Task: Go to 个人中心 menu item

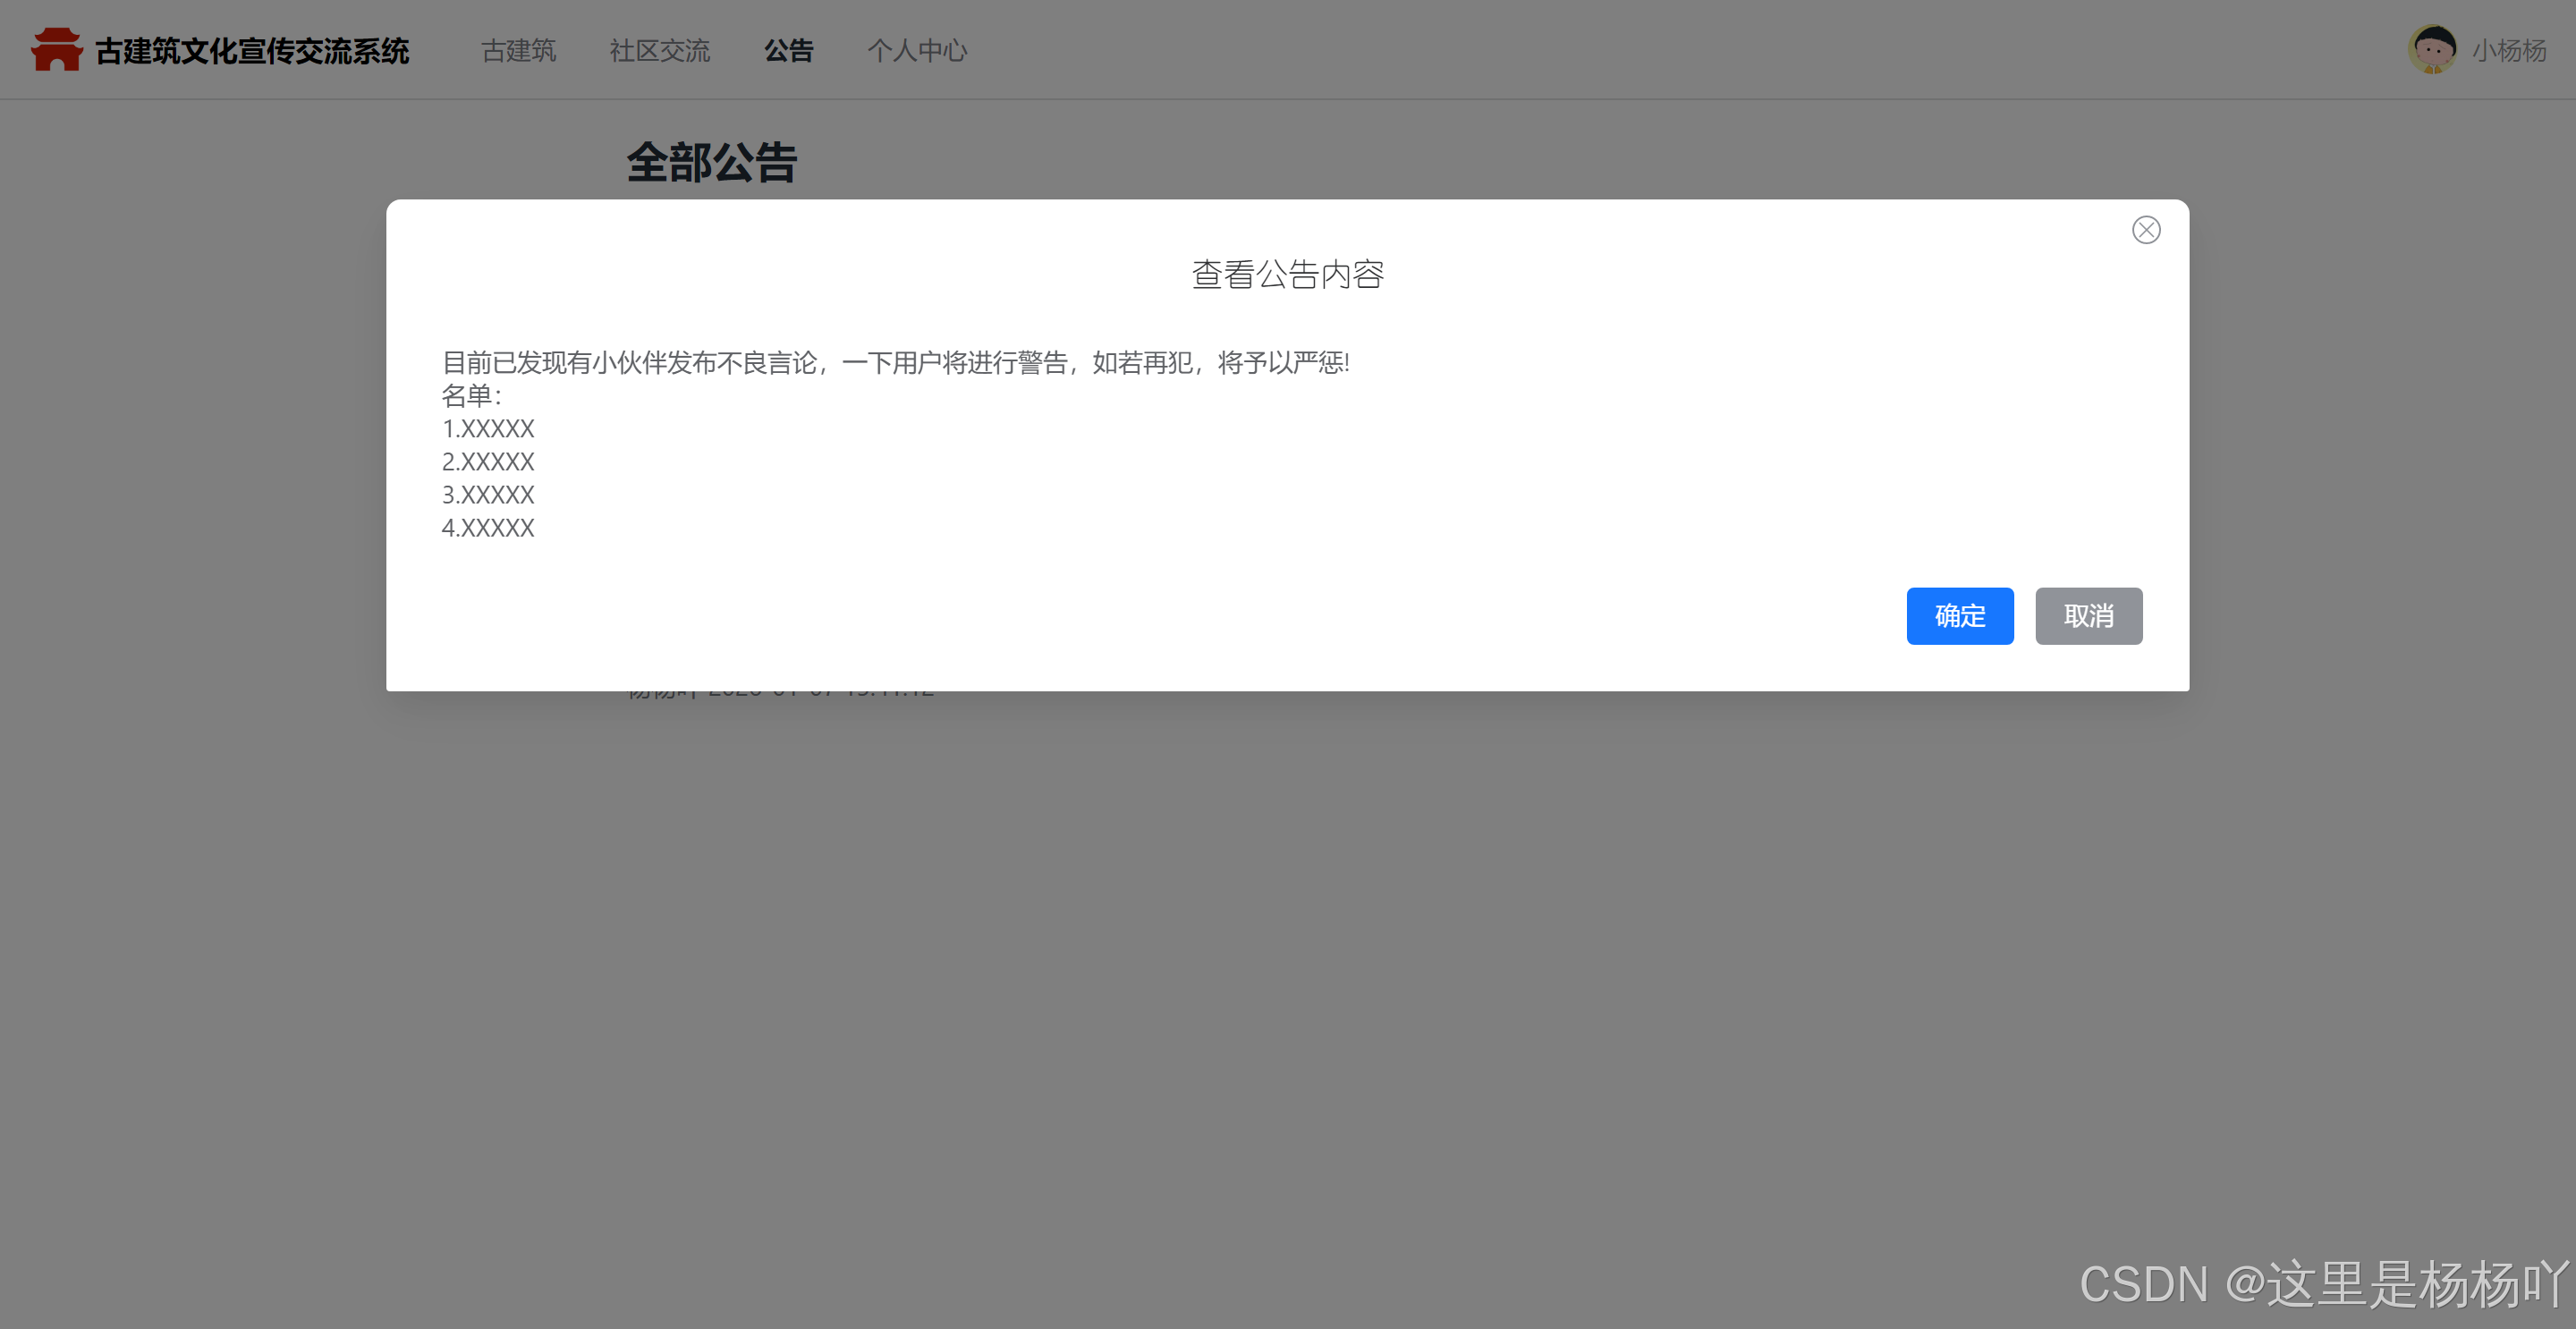Action: [x=916, y=50]
